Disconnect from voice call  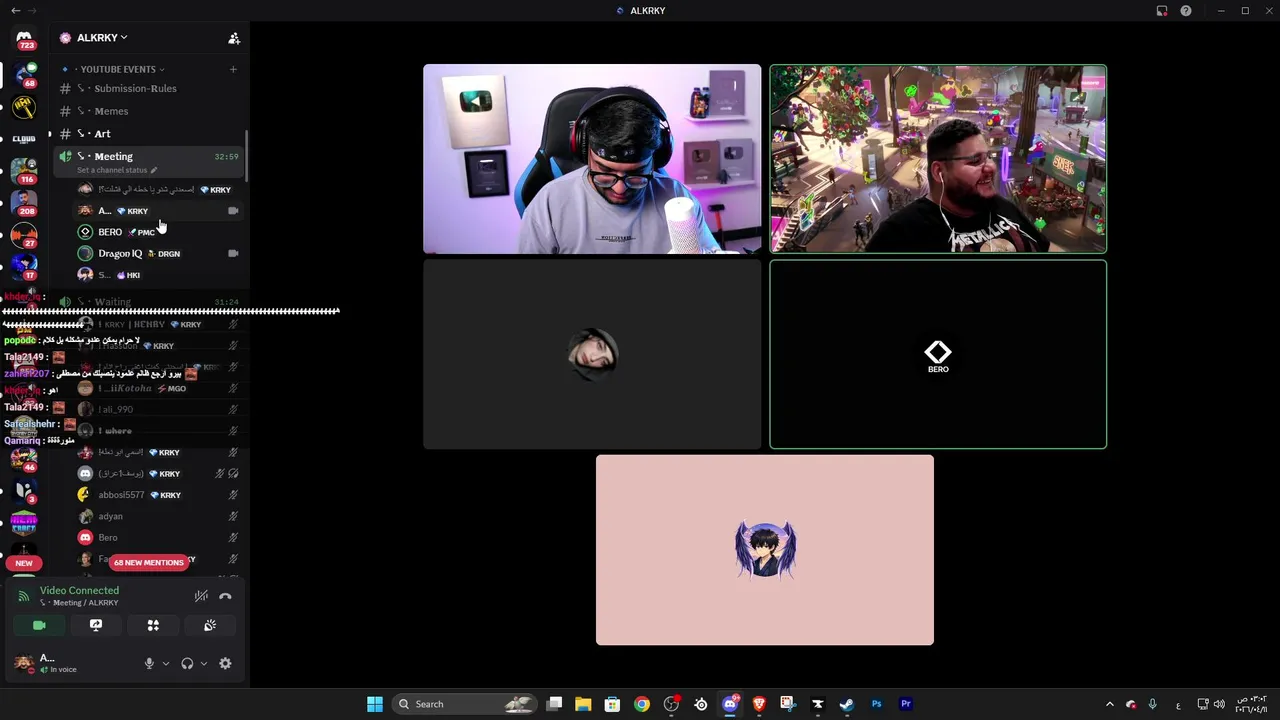coord(225,596)
